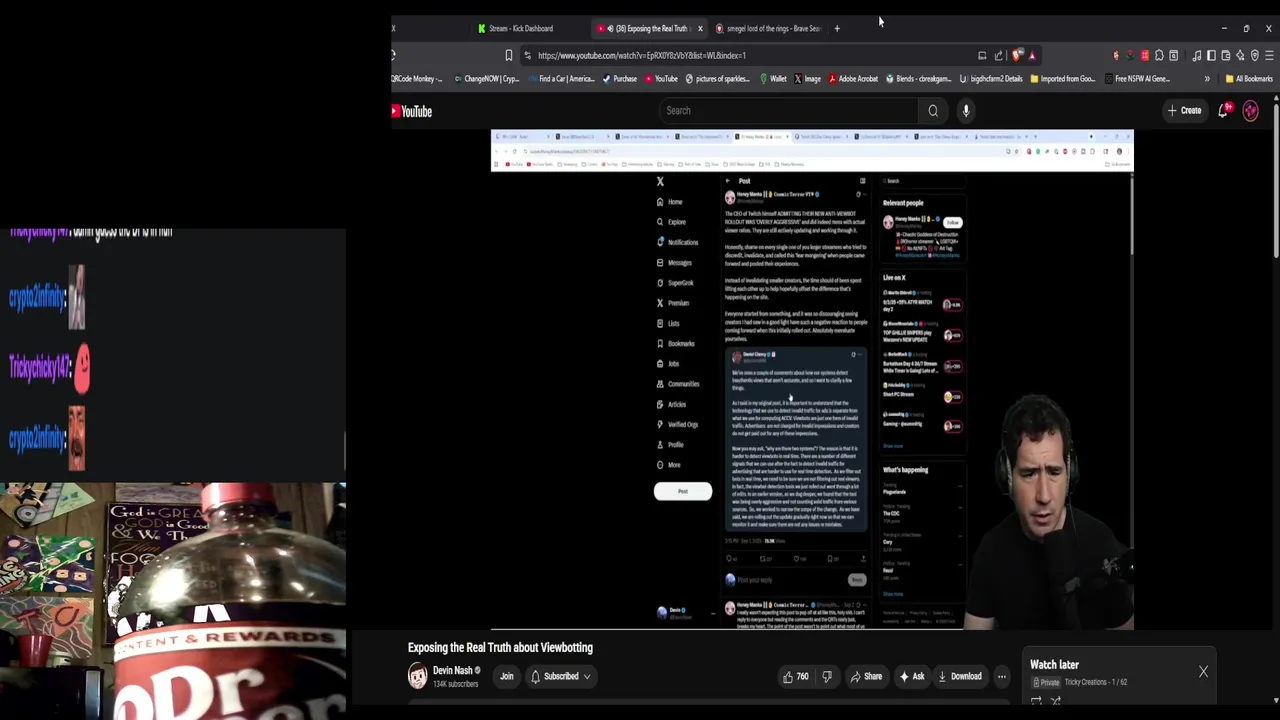Bookmark this page with the bookmark icon
1280x720 pixels.
click(508, 56)
